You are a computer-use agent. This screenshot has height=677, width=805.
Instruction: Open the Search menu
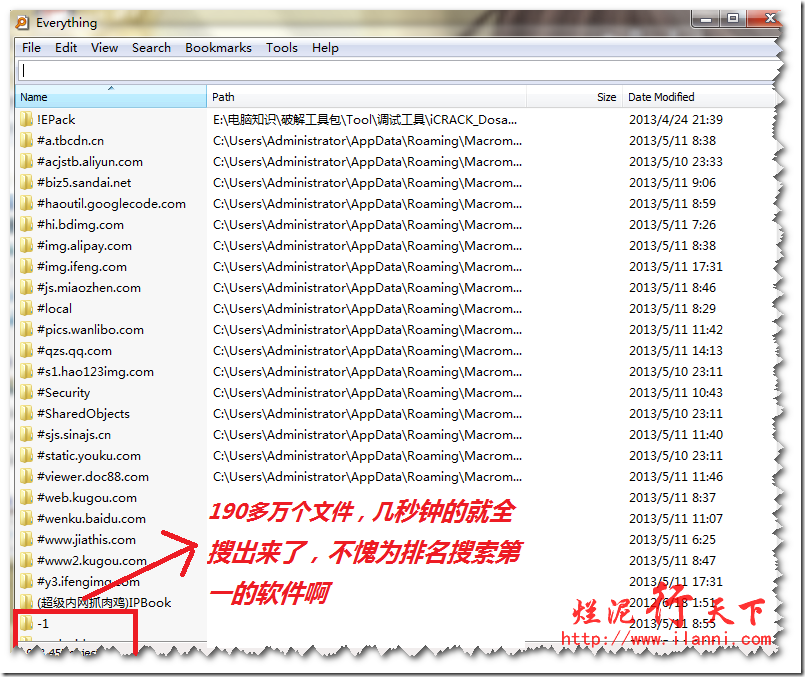[151, 48]
